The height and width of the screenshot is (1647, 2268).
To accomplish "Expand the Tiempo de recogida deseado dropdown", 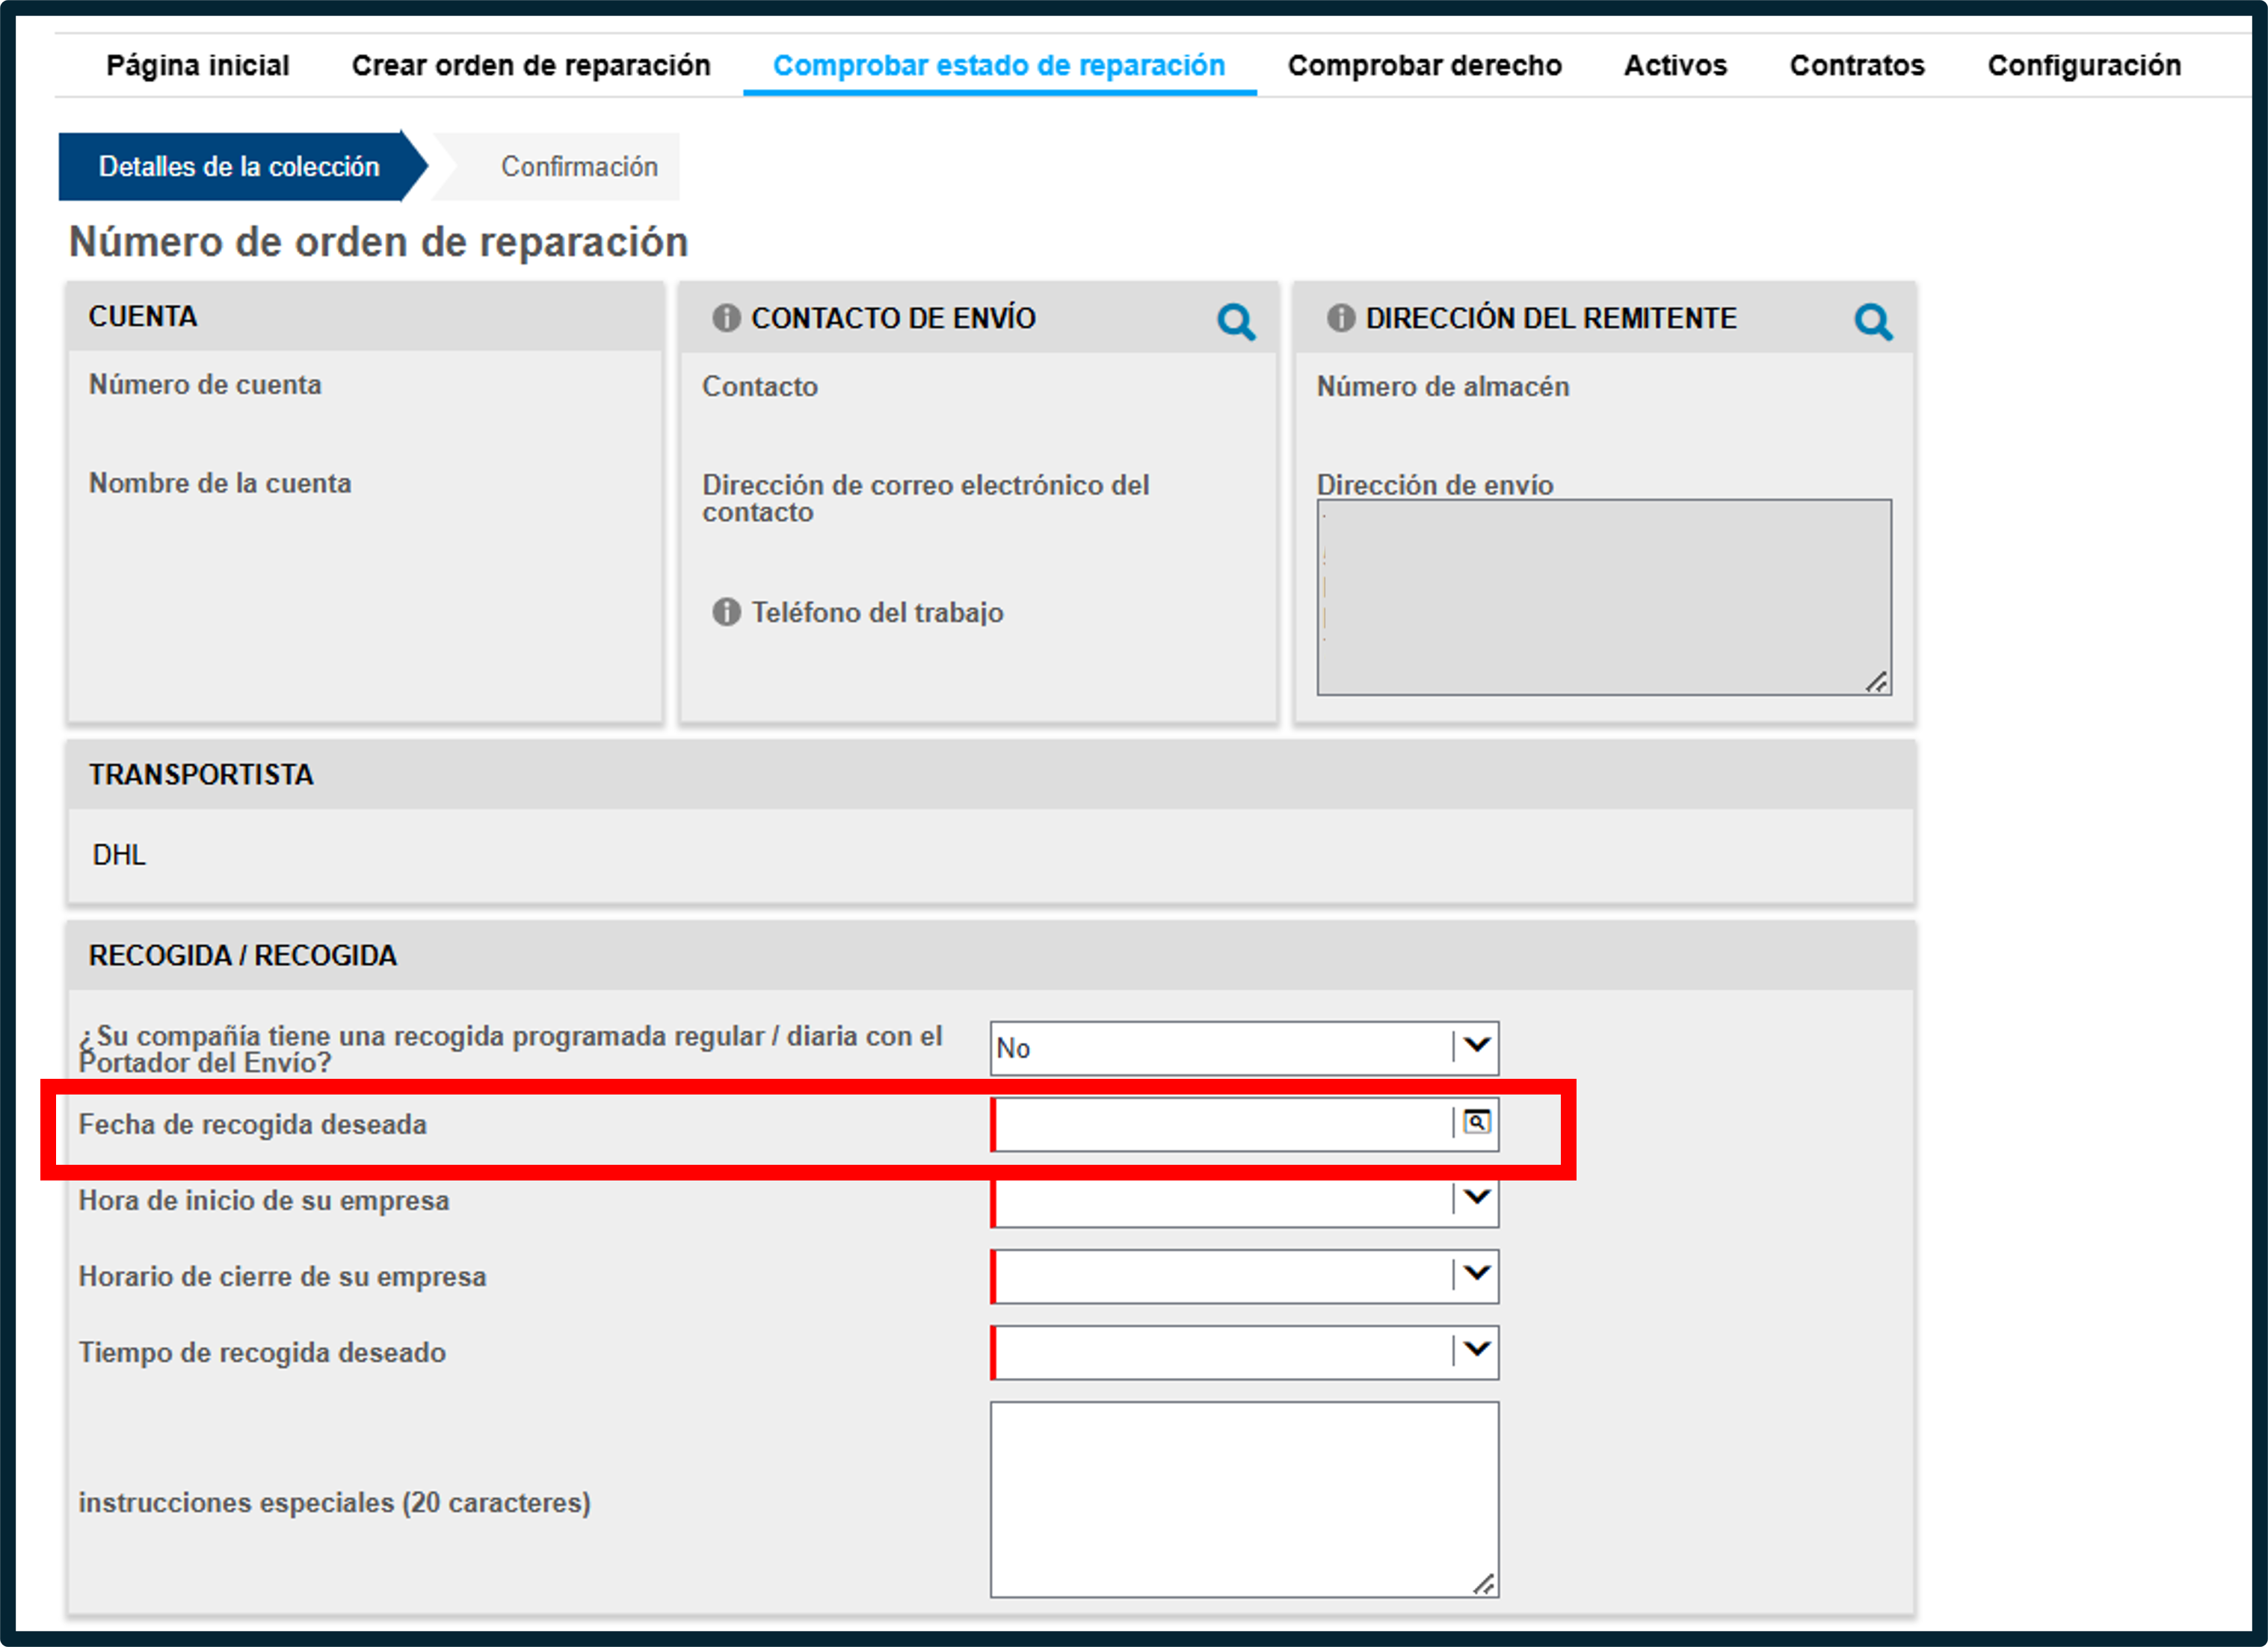I will (1476, 1350).
